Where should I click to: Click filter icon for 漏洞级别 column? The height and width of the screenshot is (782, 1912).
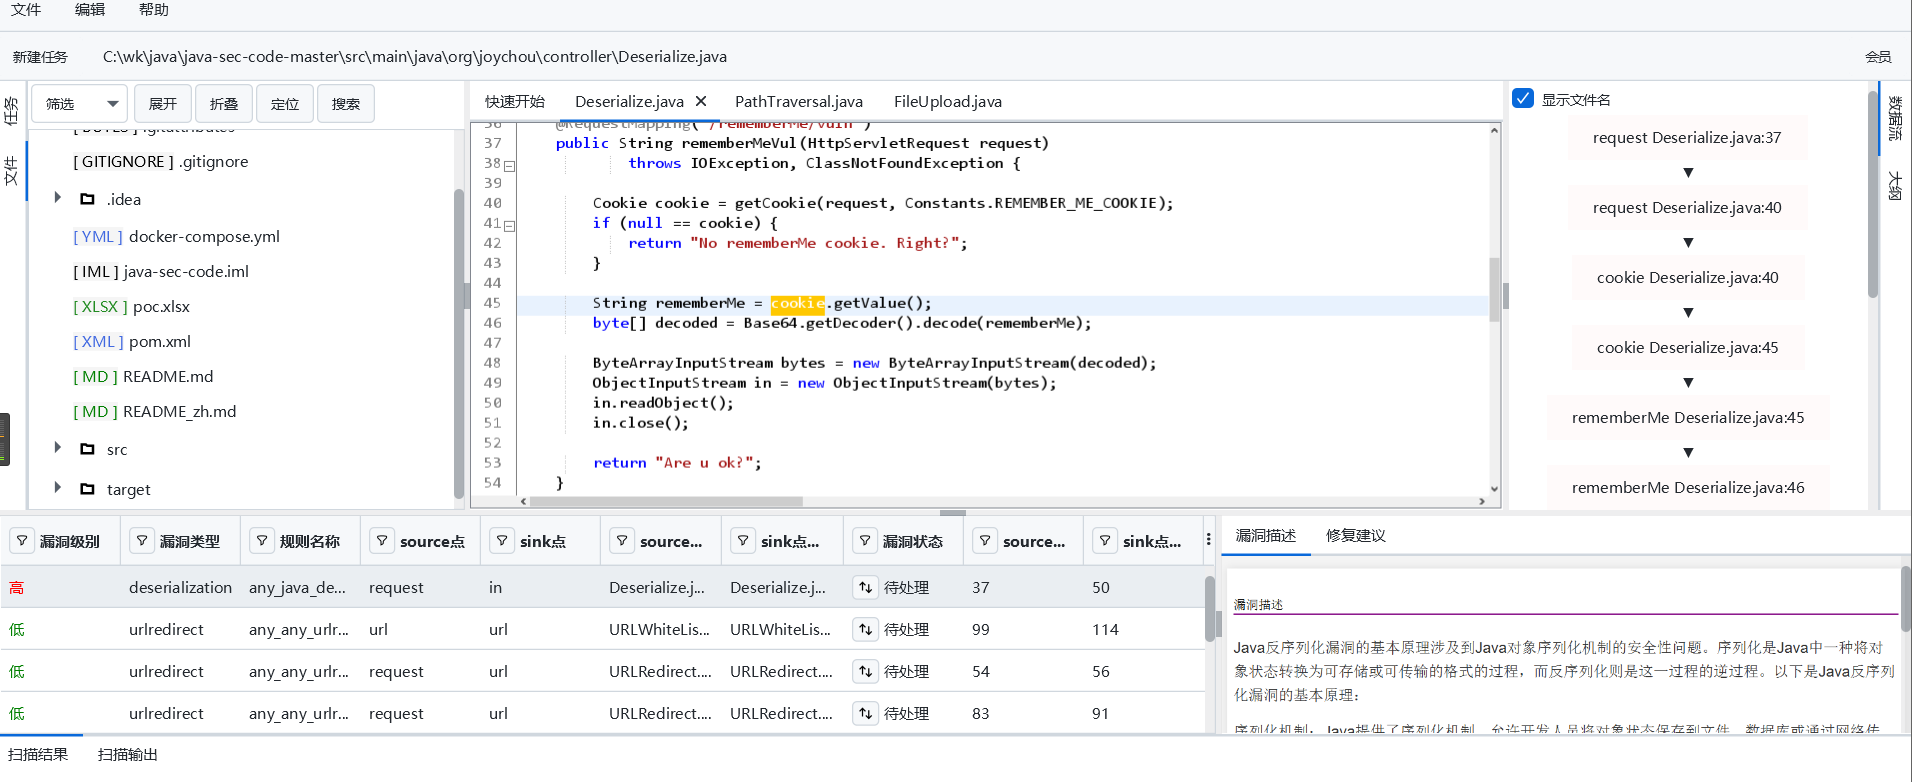22,541
